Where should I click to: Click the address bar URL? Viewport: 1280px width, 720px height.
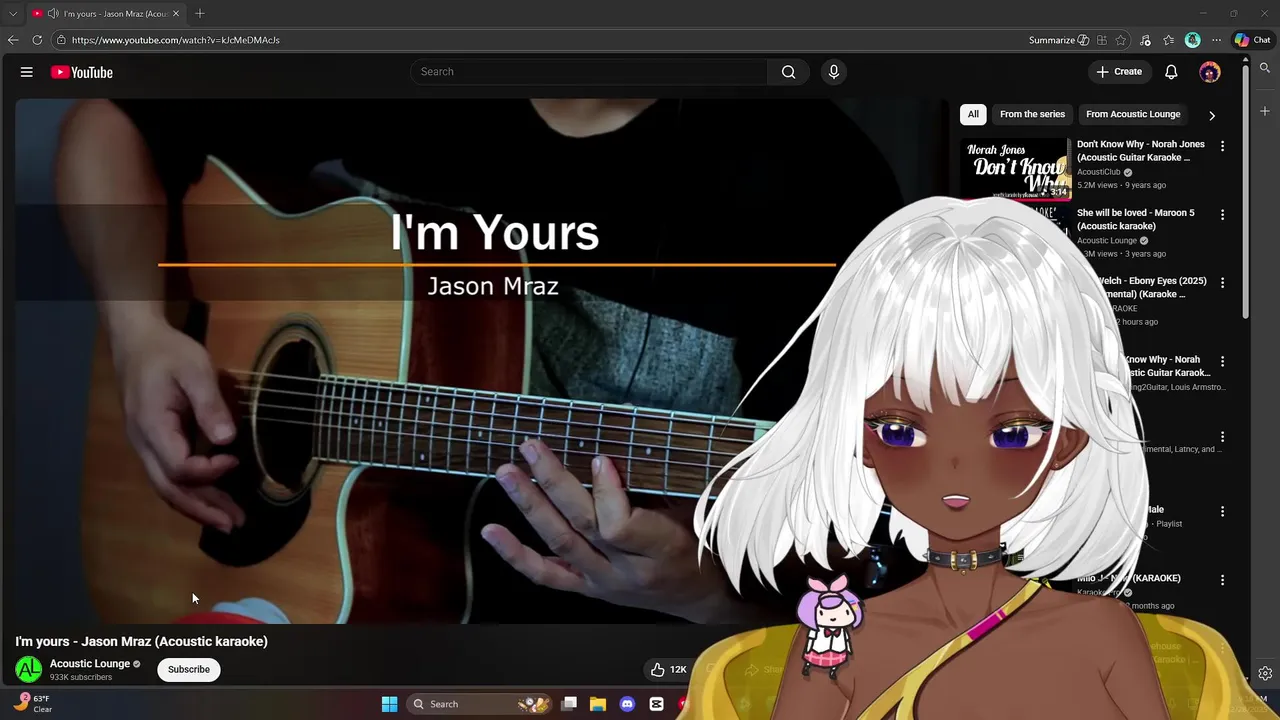(x=176, y=40)
